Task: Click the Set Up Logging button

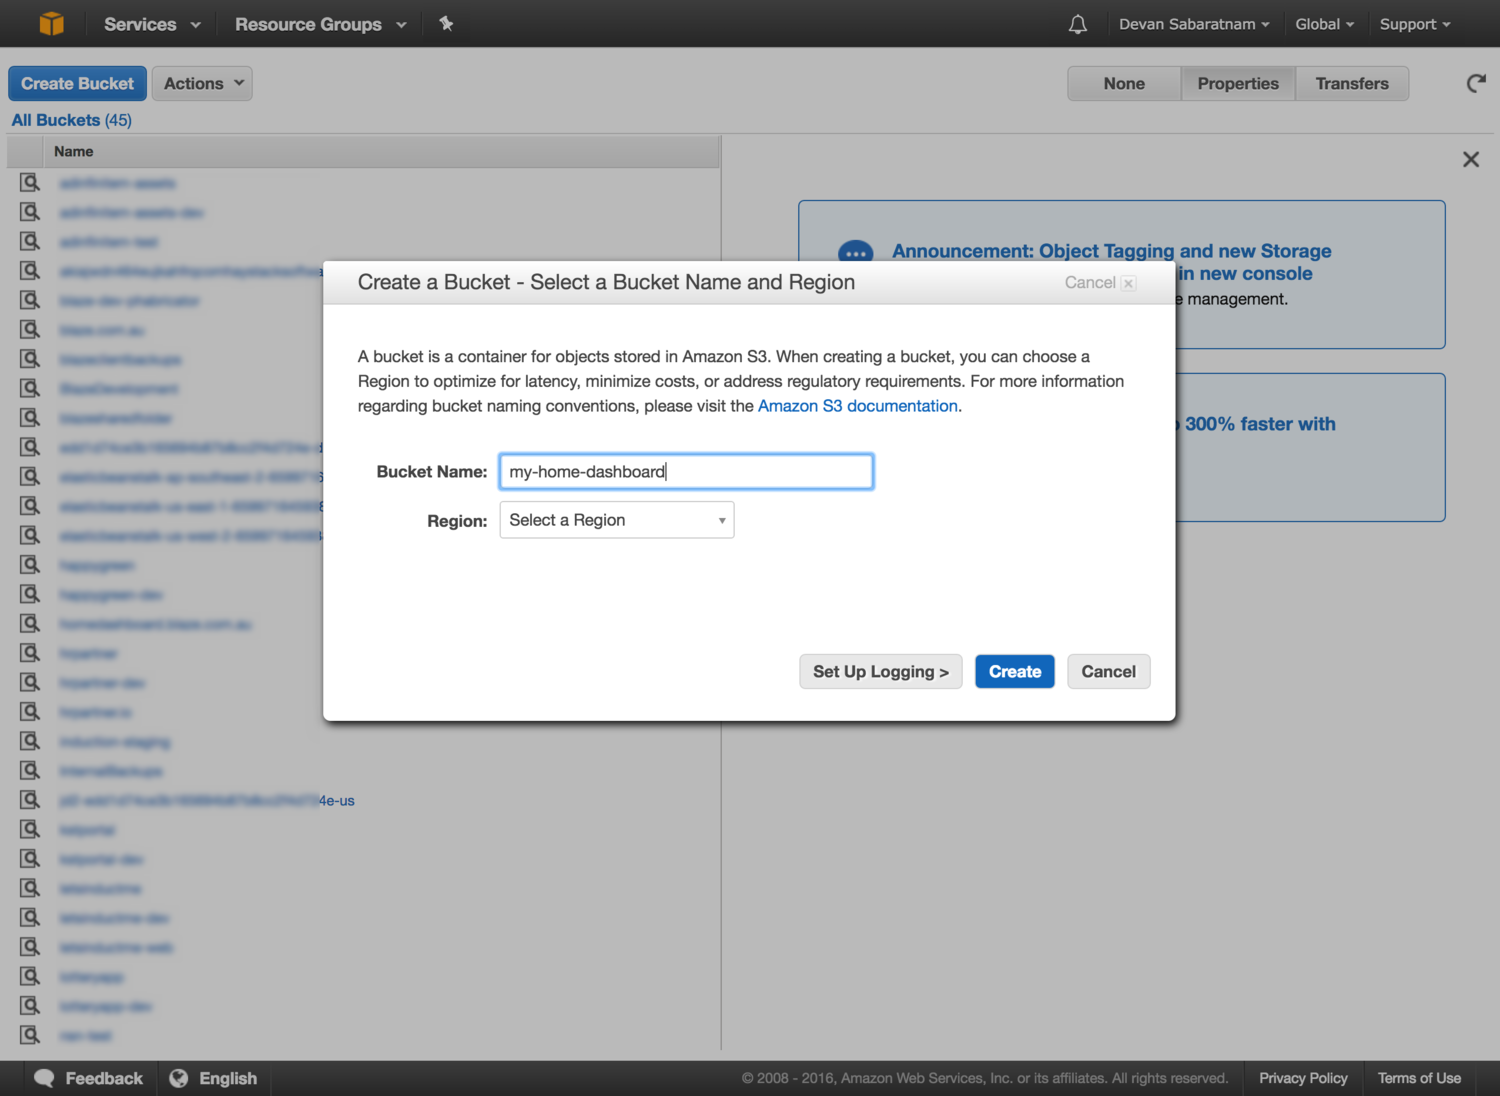Action: coord(881,672)
